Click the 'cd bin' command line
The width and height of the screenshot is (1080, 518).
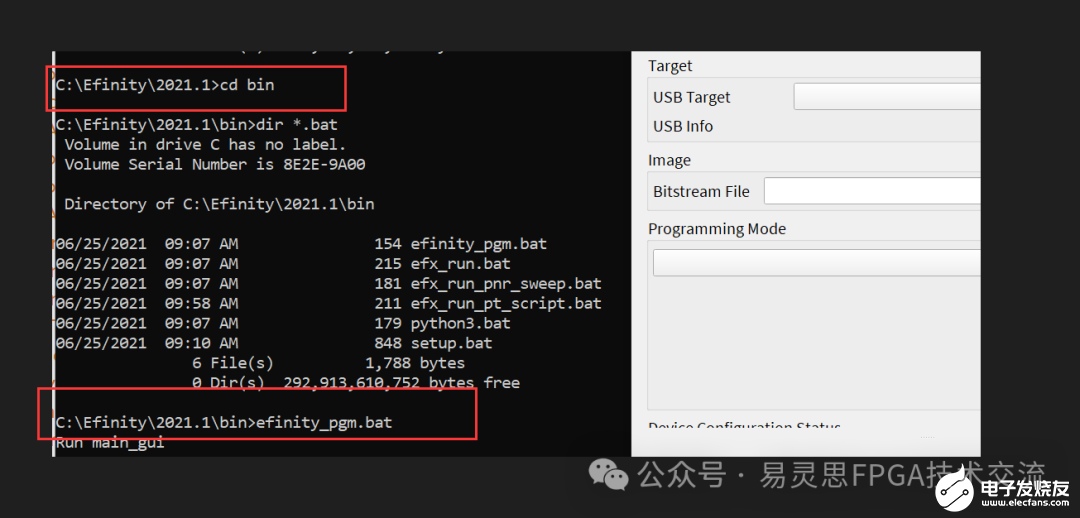165,85
